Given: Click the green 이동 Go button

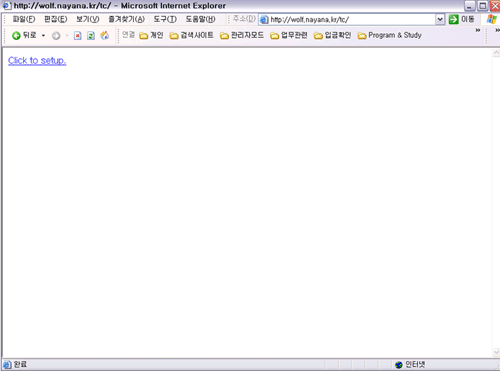Looking at the screenshot, I should click(x=462, y=19).
